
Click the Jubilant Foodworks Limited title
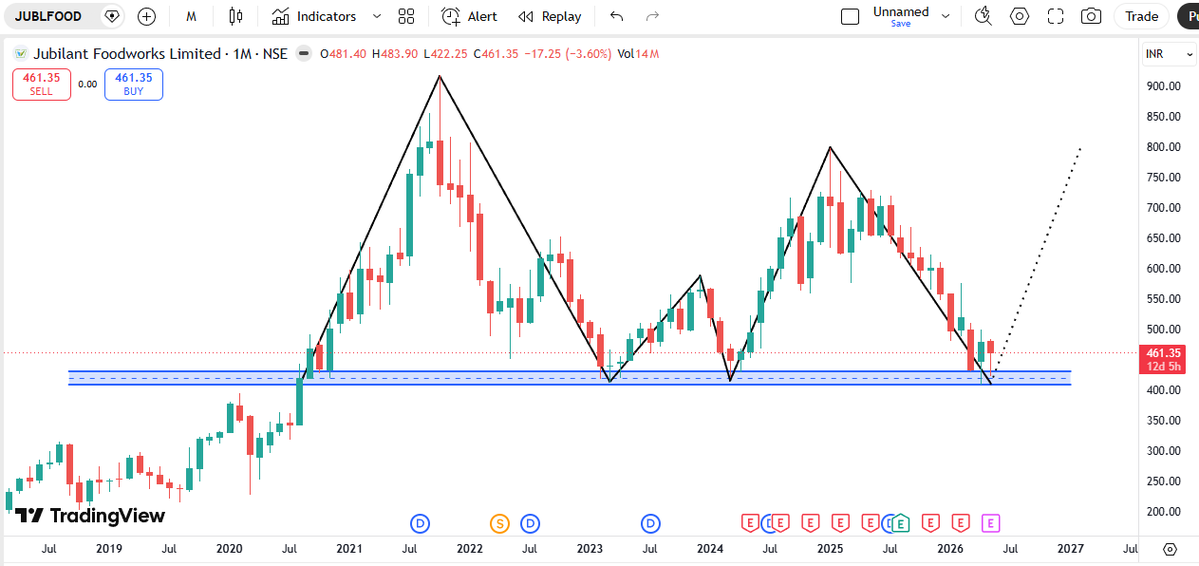click(126, 54)
